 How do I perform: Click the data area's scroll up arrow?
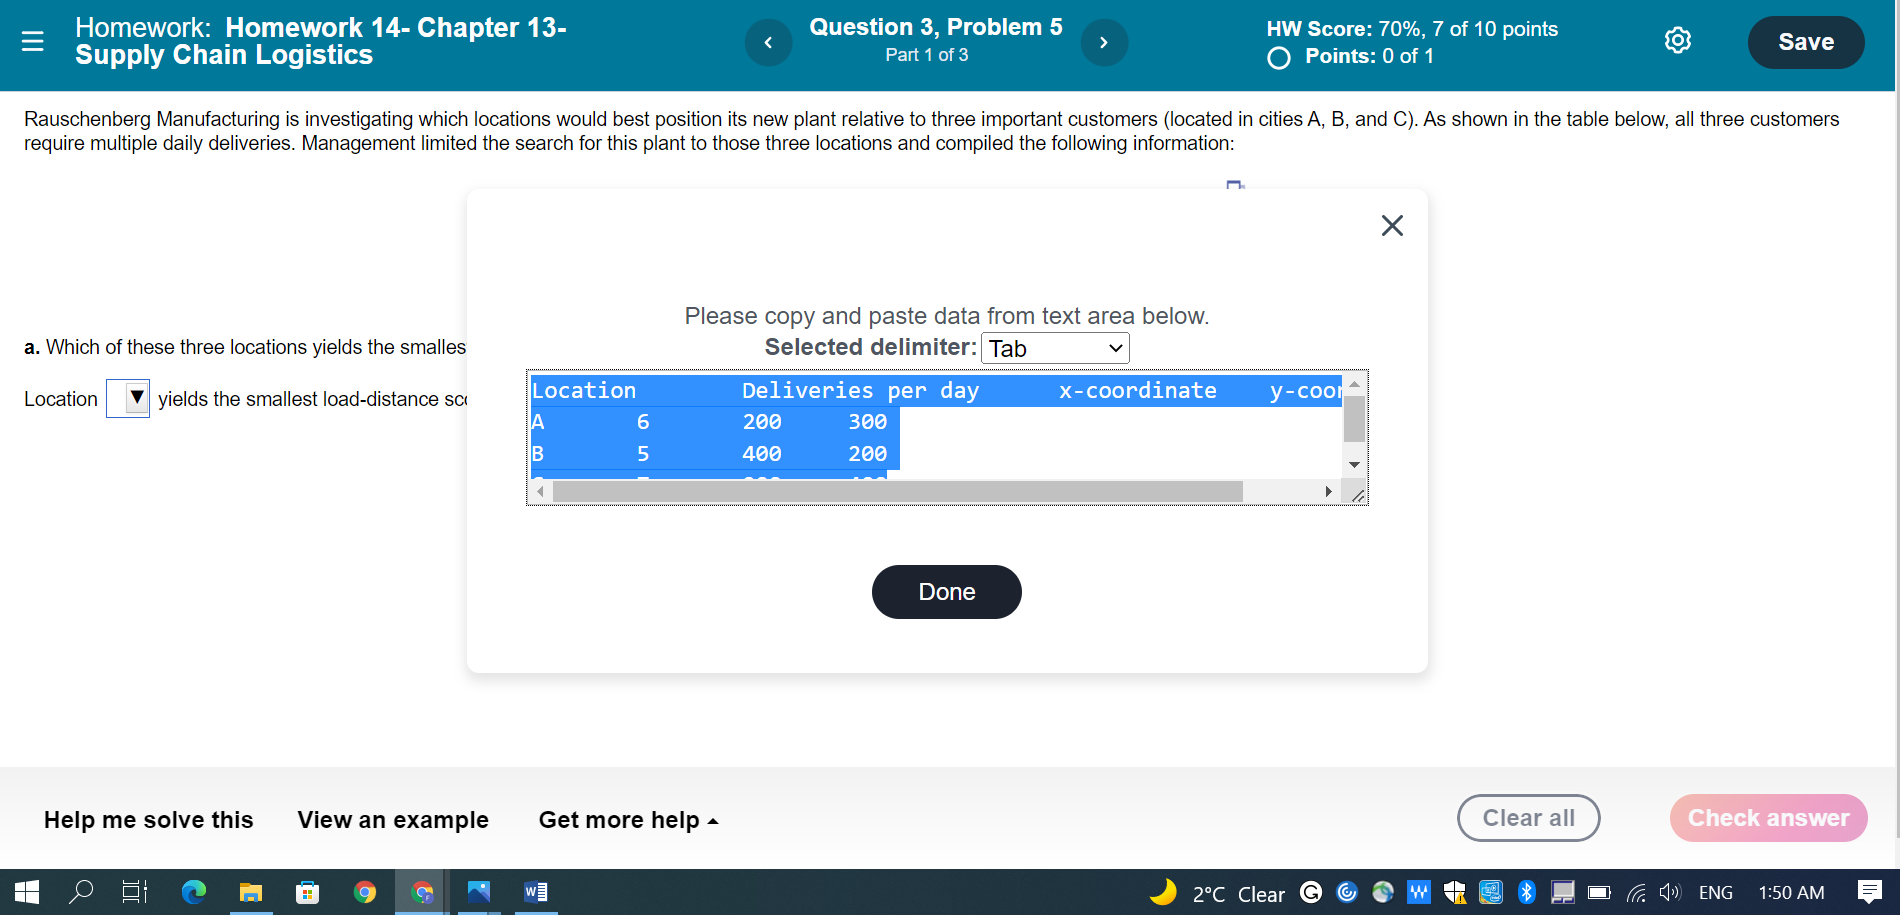tap(1354, 384)
